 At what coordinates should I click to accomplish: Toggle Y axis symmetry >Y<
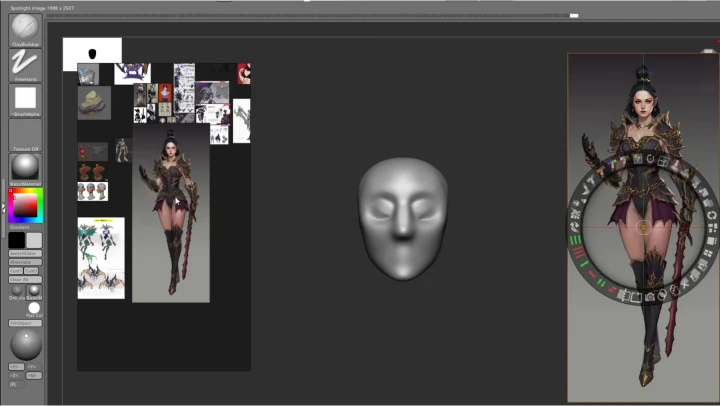tap(34, 367)
